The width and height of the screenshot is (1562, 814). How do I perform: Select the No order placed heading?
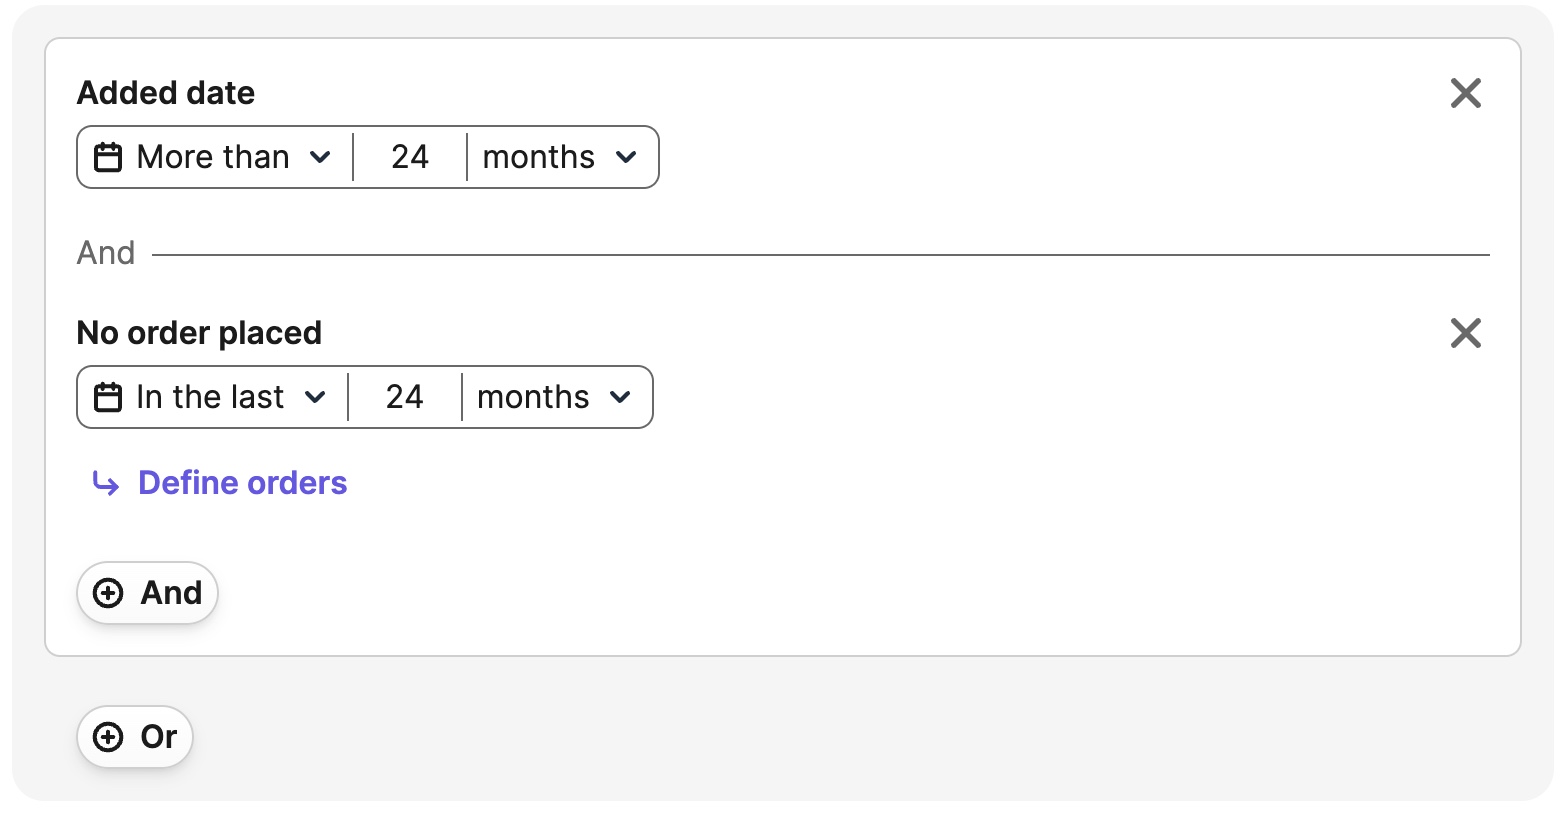pos(199,333)
